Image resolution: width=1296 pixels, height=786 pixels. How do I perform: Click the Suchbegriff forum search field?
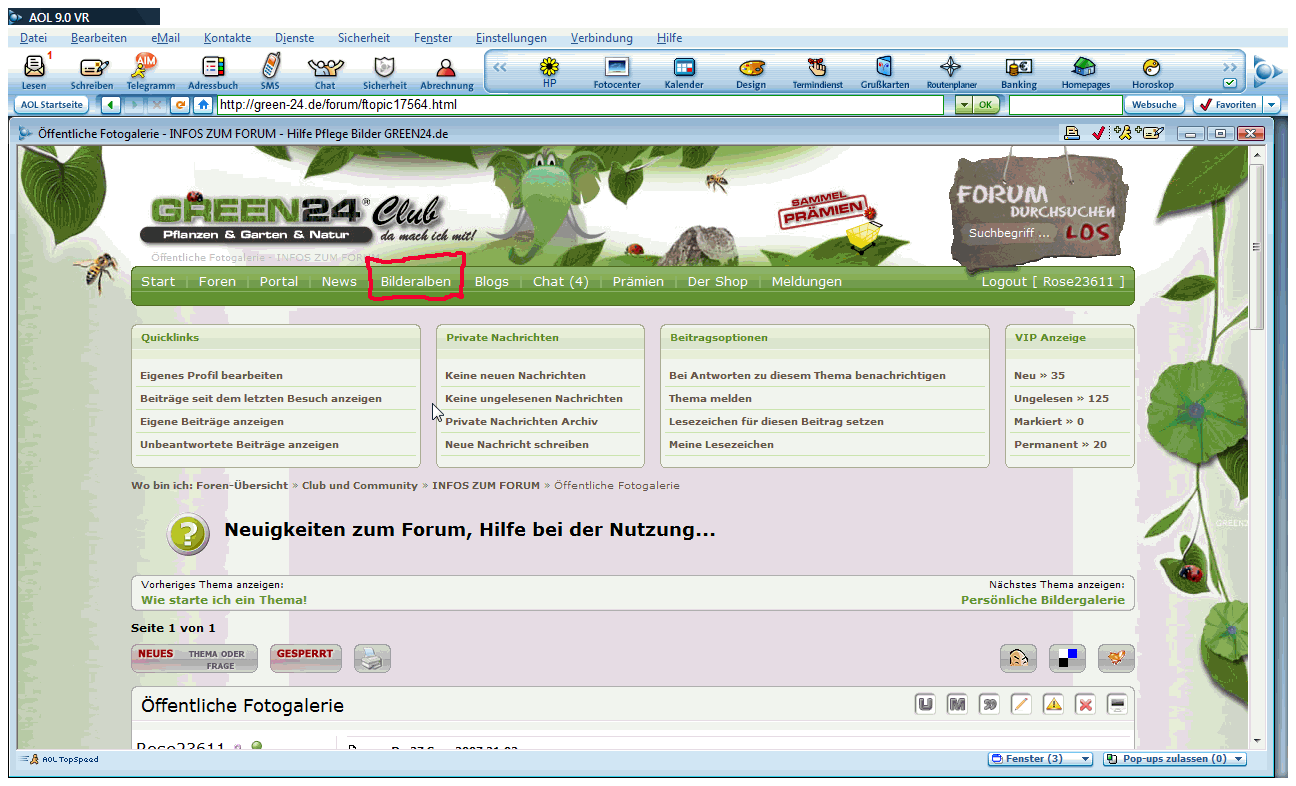pos(1009,233)
